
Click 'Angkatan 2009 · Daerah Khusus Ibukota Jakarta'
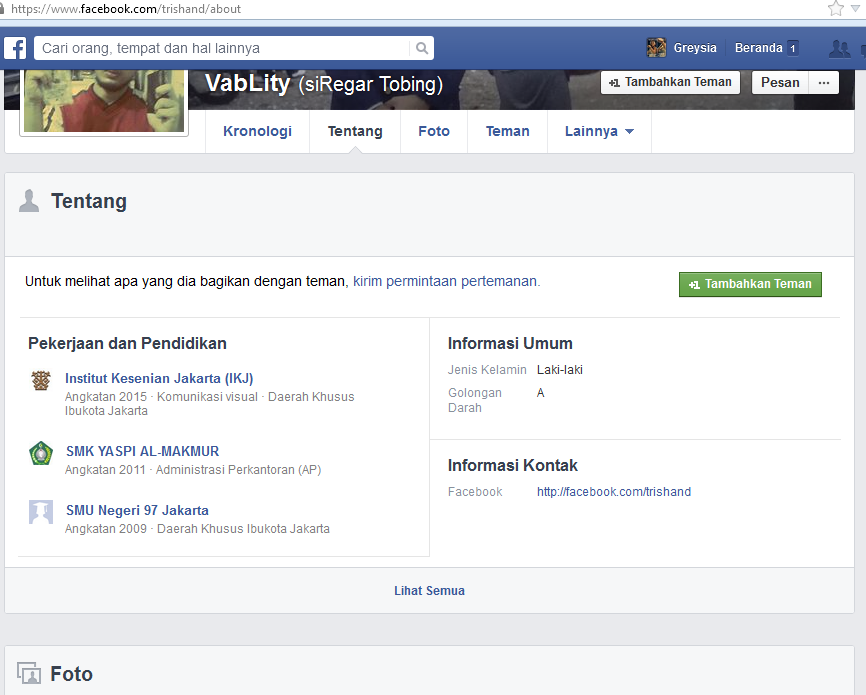197,529
